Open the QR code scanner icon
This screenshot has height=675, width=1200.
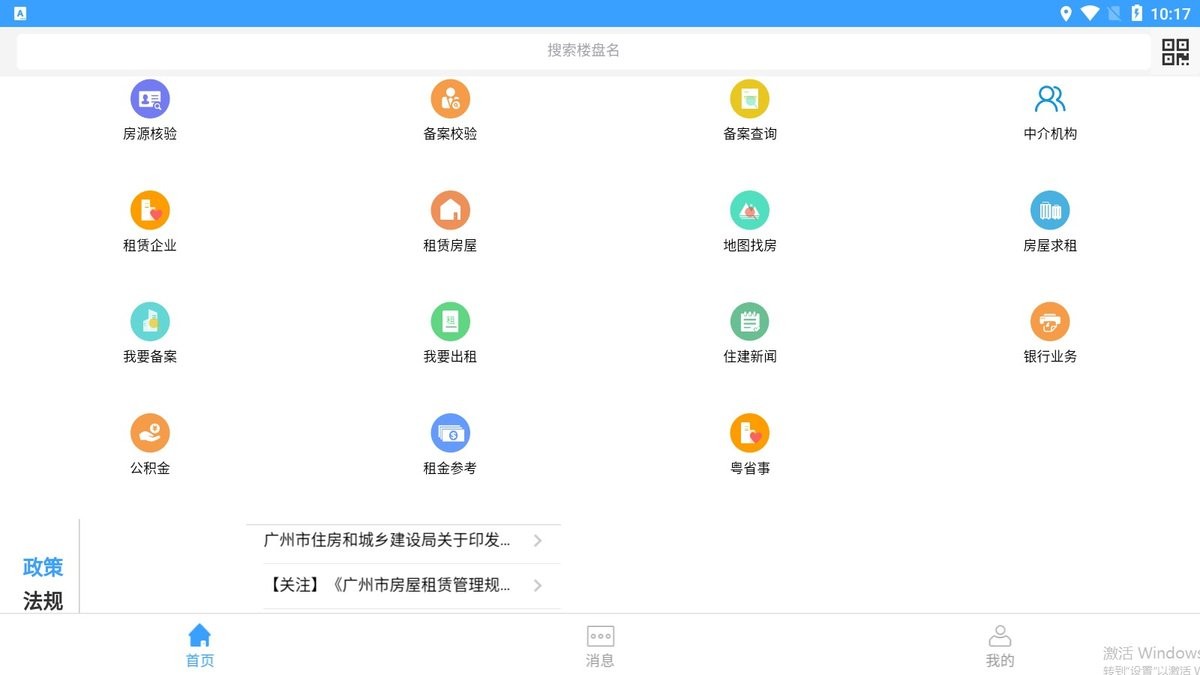point(1174,51)
